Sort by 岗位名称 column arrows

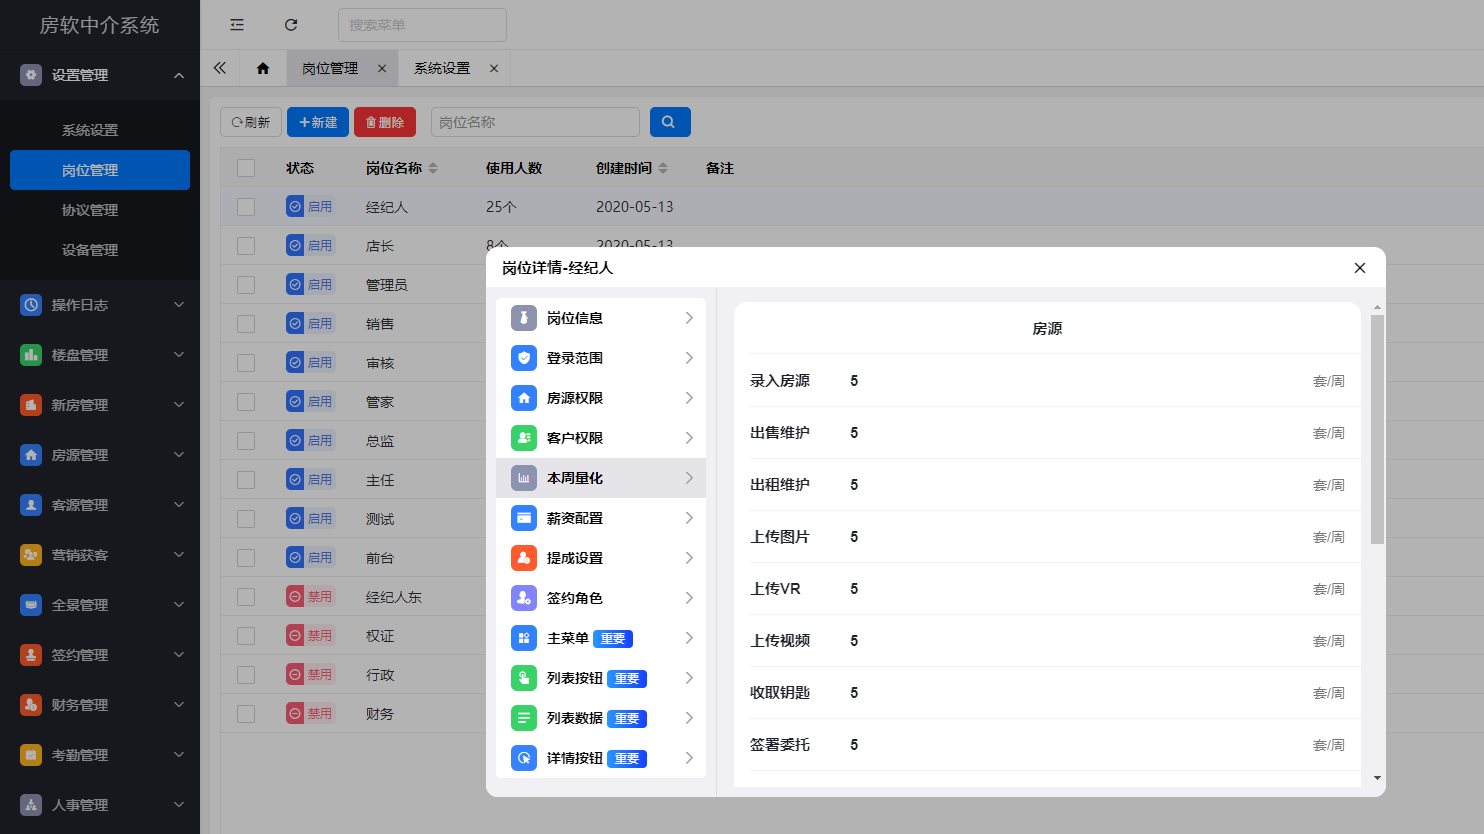(433, 168)
